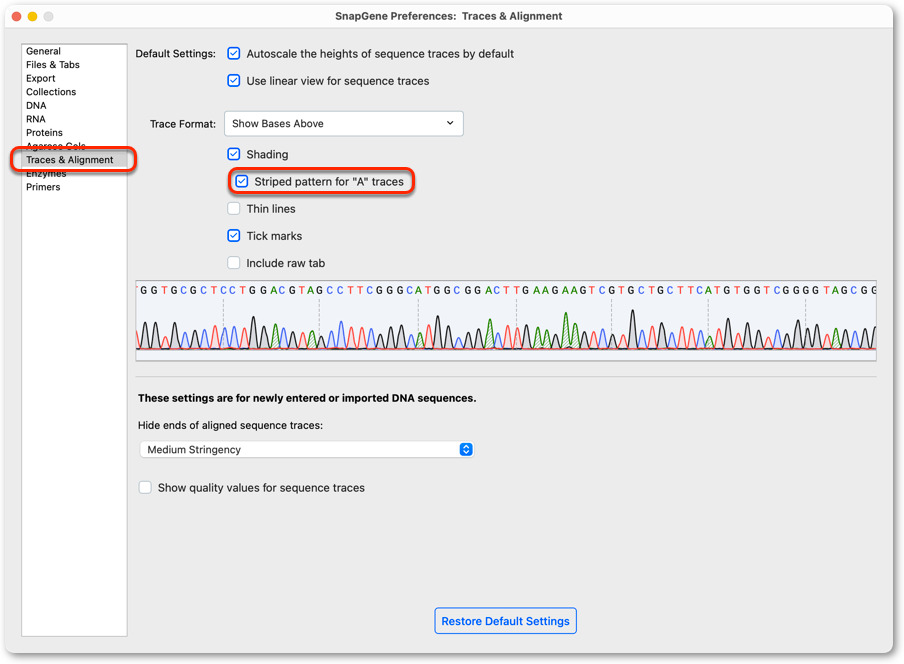
Task: Enable Include raw tab checkbox
Action: 233,263
